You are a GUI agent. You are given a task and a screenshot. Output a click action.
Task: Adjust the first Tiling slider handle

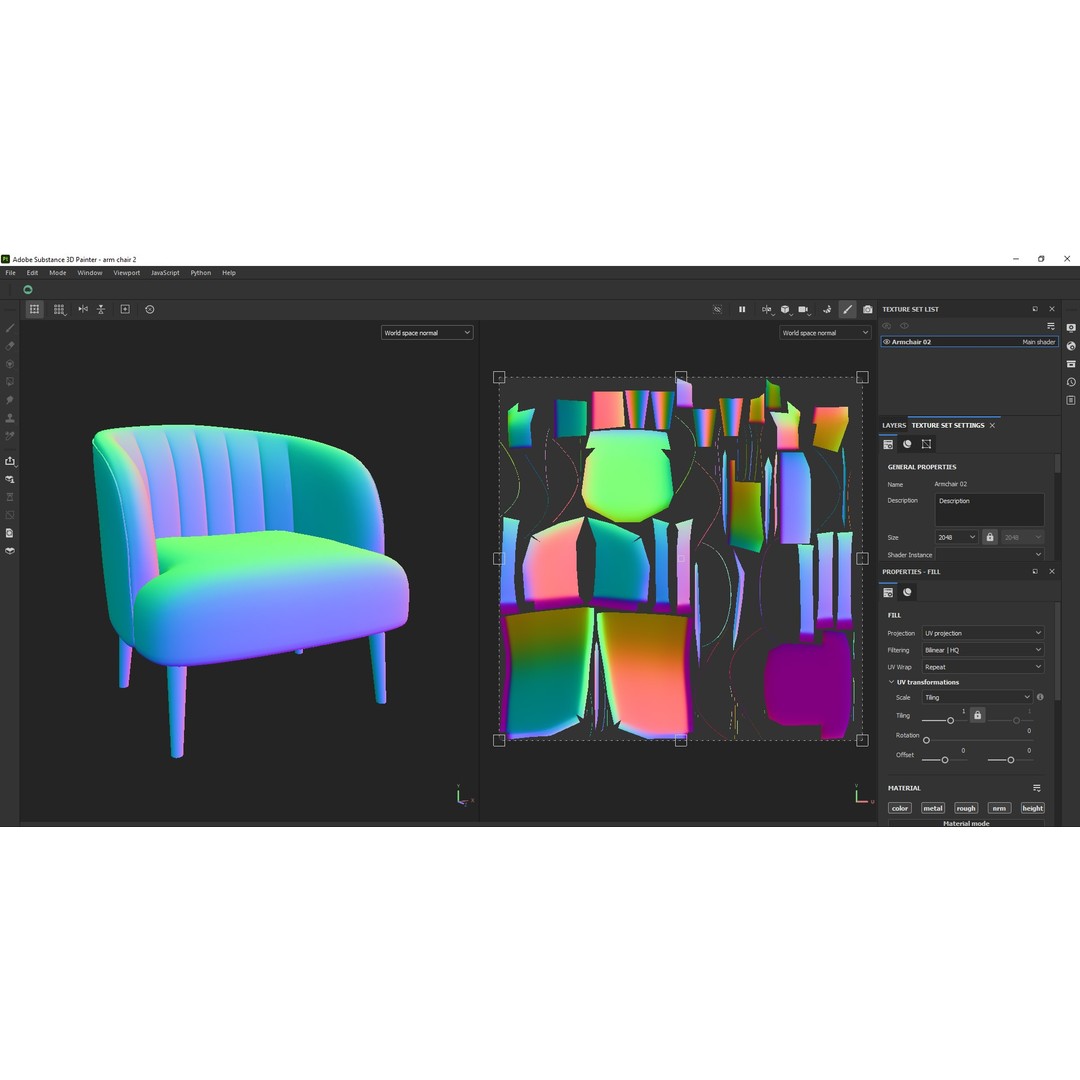tap(951, 720)
